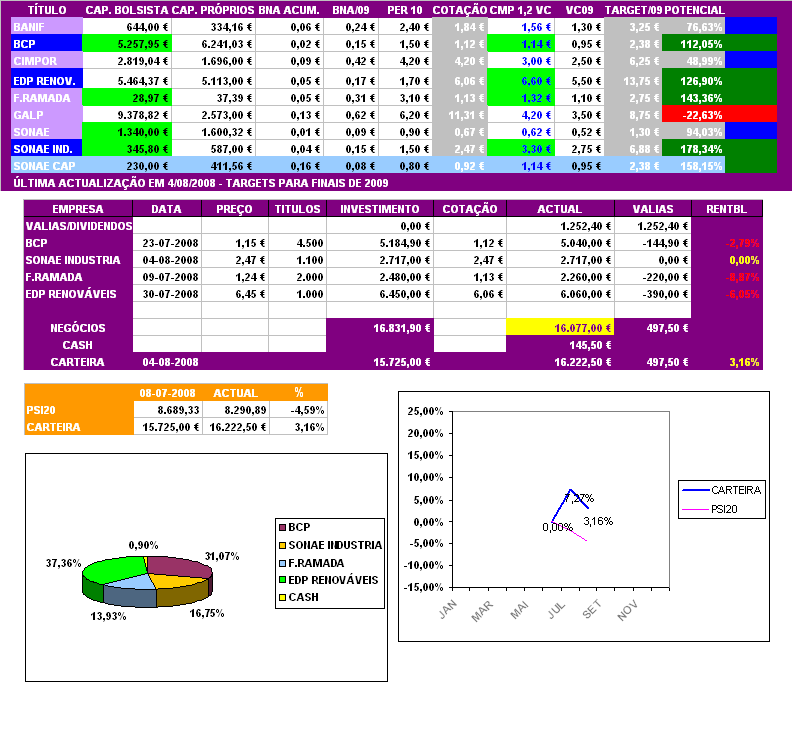Screen dimensions: 793x730
Task: Click the PER 10 column header
Action: 405,10
